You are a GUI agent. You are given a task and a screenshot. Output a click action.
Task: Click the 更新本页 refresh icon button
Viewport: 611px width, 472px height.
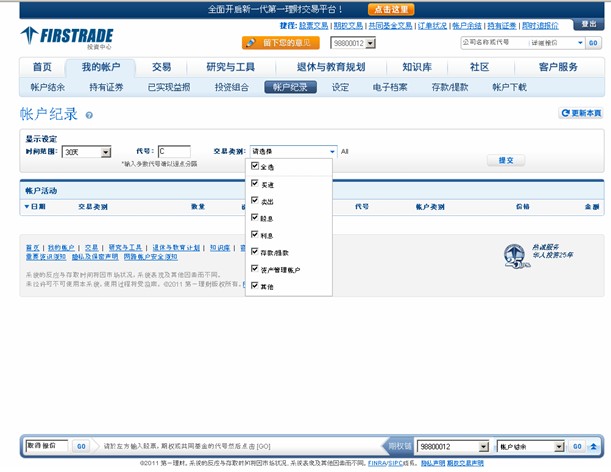[x=580, y=113]
